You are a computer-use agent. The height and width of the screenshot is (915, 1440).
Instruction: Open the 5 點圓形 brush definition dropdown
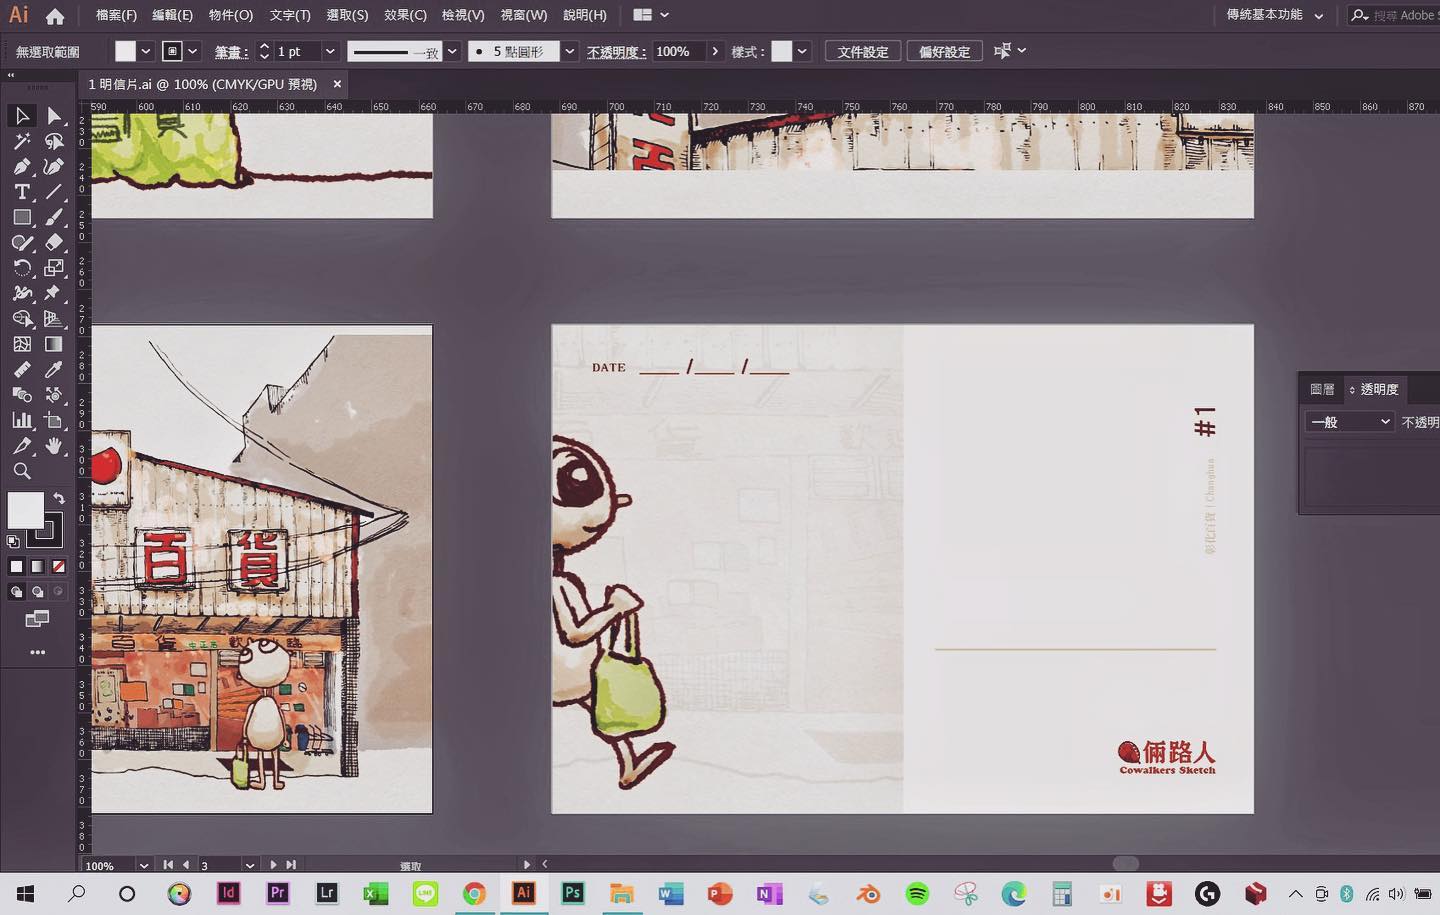point(570,51)
